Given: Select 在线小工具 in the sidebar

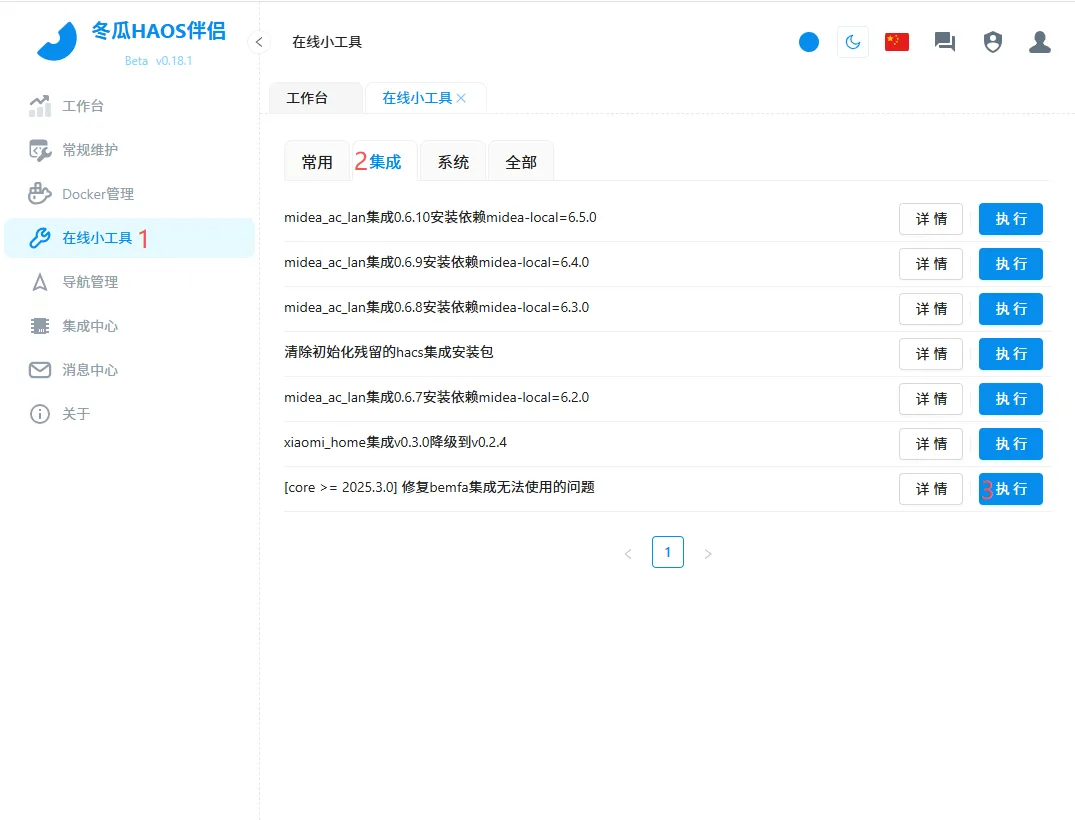Looking at the screenshot, I should point(130,238).
